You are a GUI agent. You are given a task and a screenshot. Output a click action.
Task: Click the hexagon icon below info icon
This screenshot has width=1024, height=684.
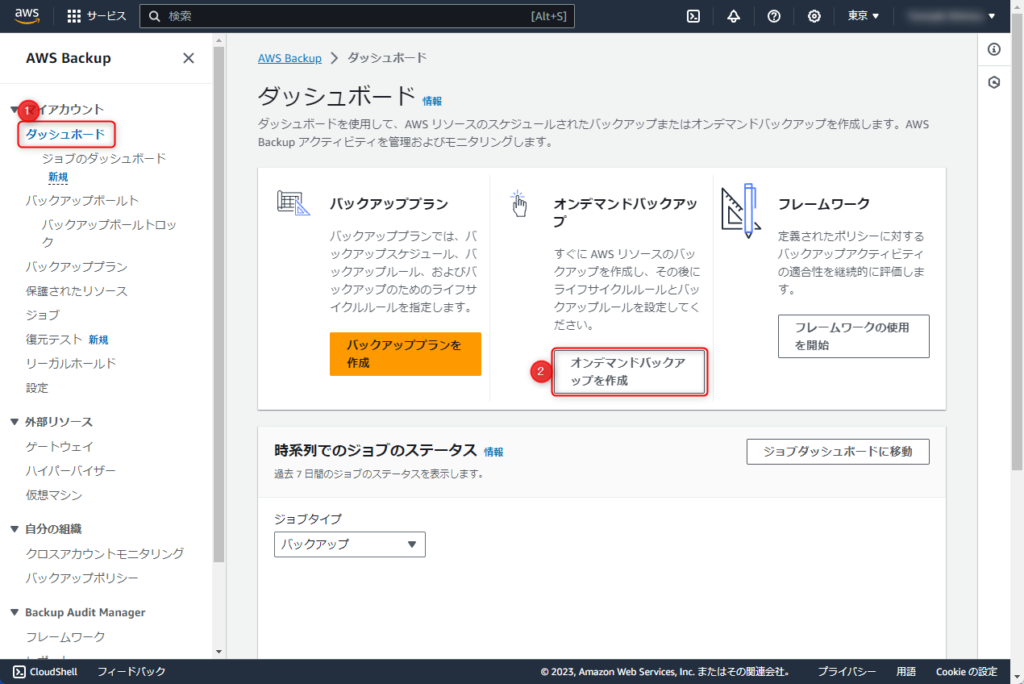pyautogui.click(x=994, y=82)
